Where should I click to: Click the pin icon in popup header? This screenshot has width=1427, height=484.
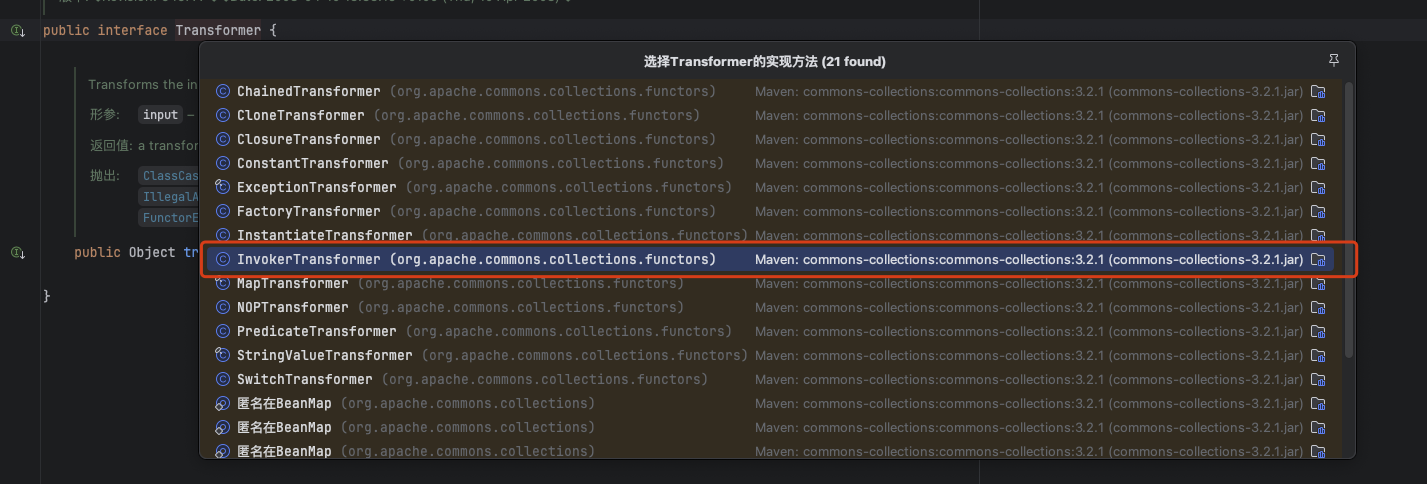[x=1333, y=61]
